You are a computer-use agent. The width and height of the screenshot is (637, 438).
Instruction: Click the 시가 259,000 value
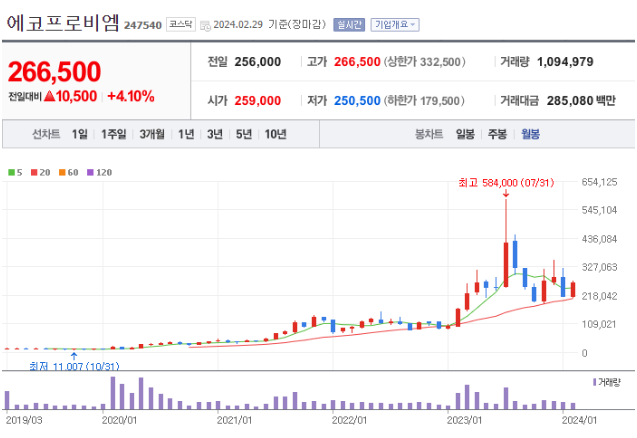pyautogui.click(x=258, y=100)
